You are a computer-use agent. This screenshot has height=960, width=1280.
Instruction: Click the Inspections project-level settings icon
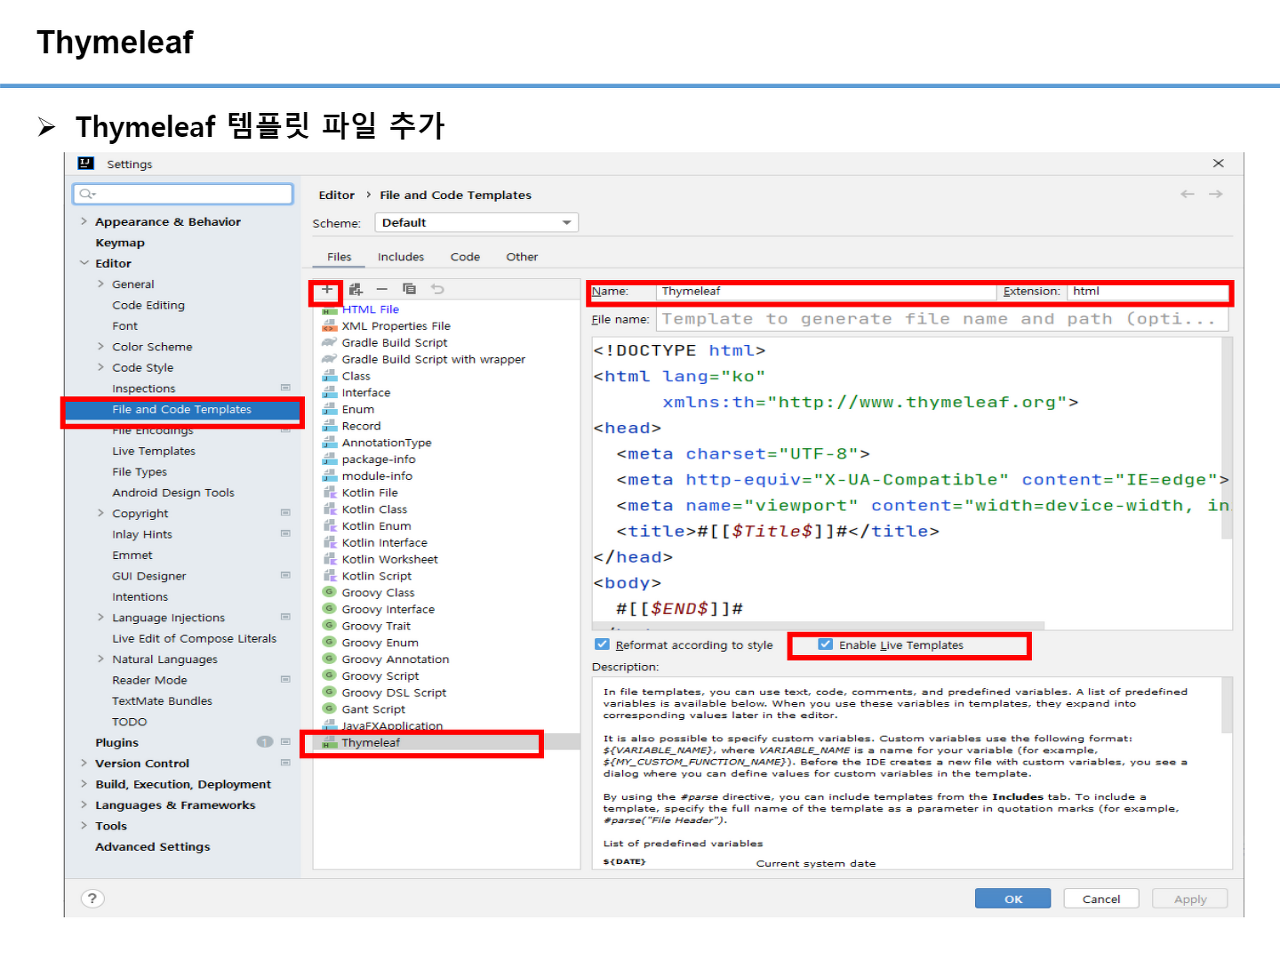[x=285, y=388]
